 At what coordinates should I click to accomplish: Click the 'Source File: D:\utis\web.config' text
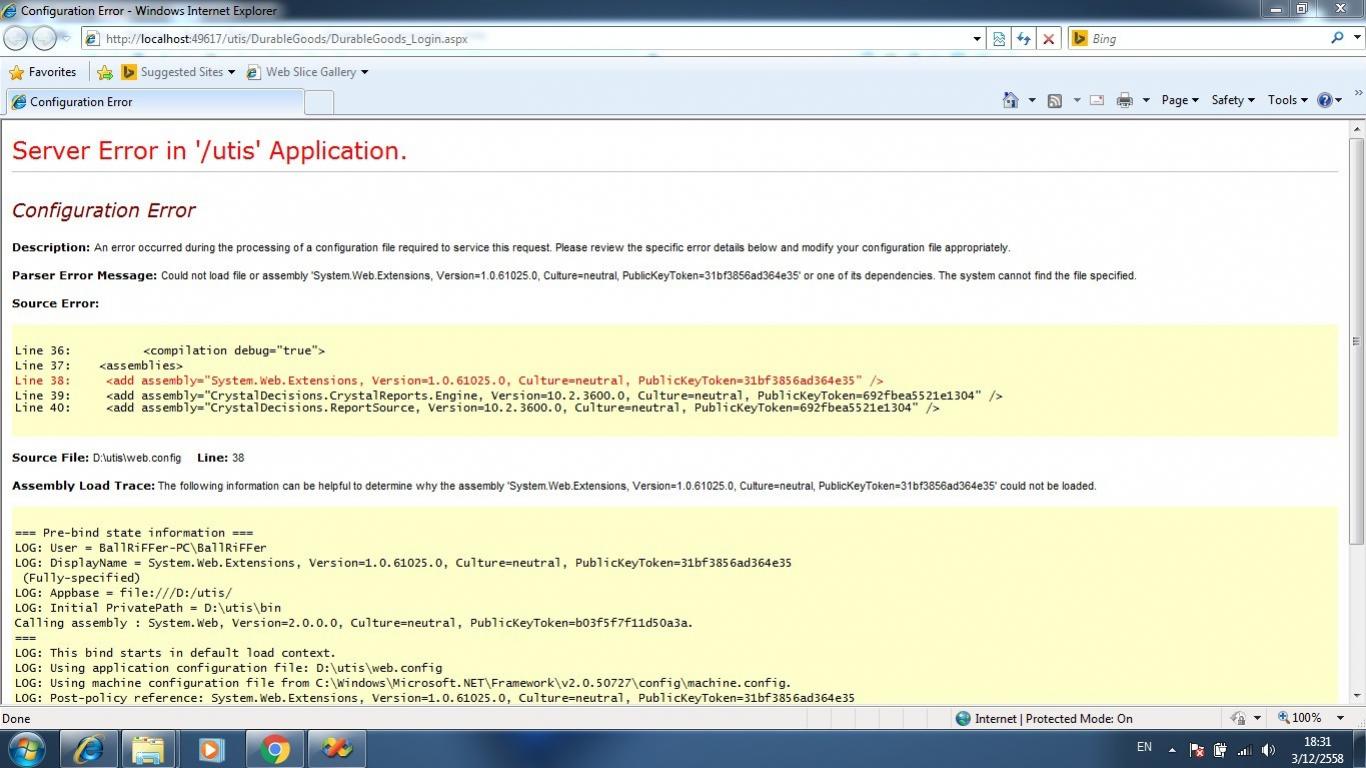click(x=96, y=458)
